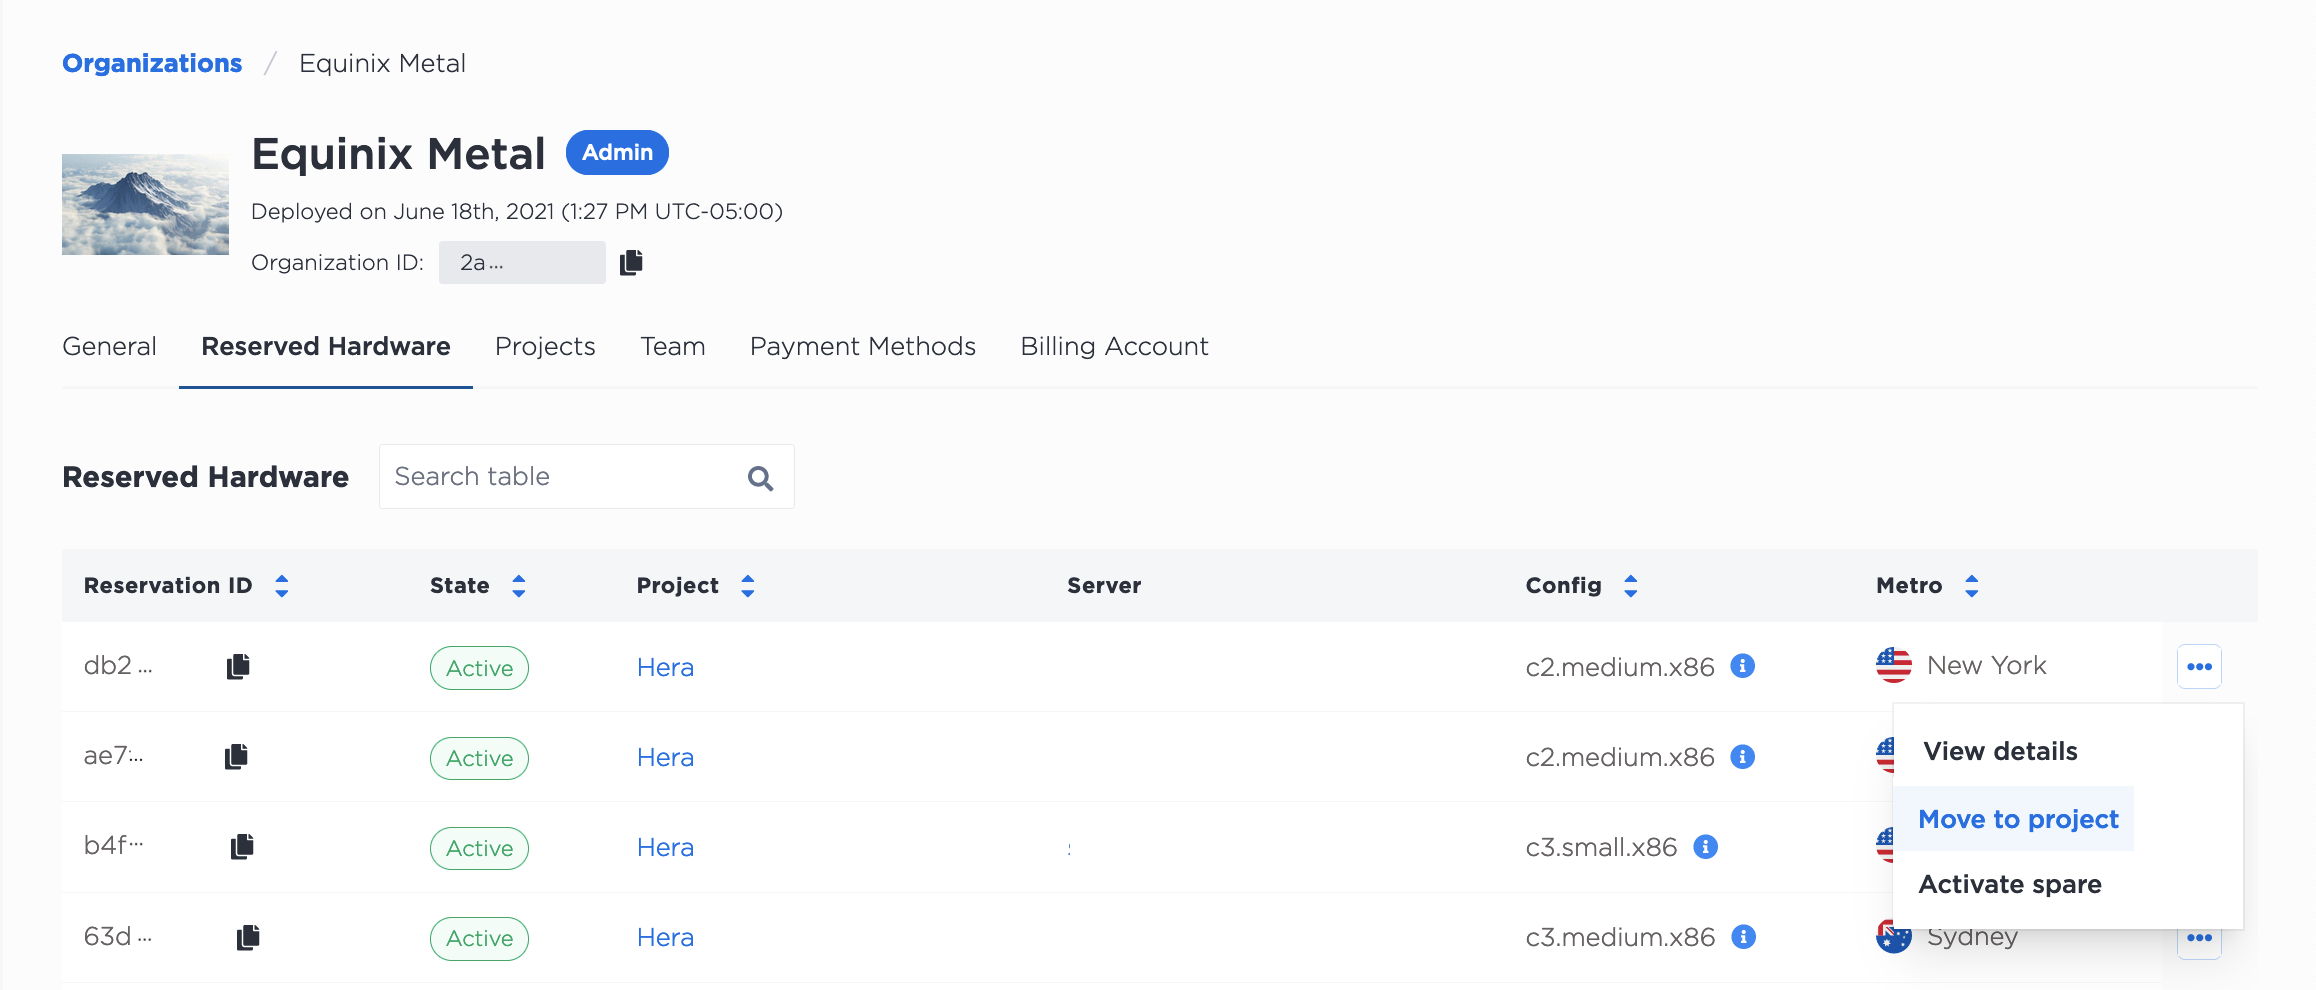Copy reservation ID ae7

(236, 756)
